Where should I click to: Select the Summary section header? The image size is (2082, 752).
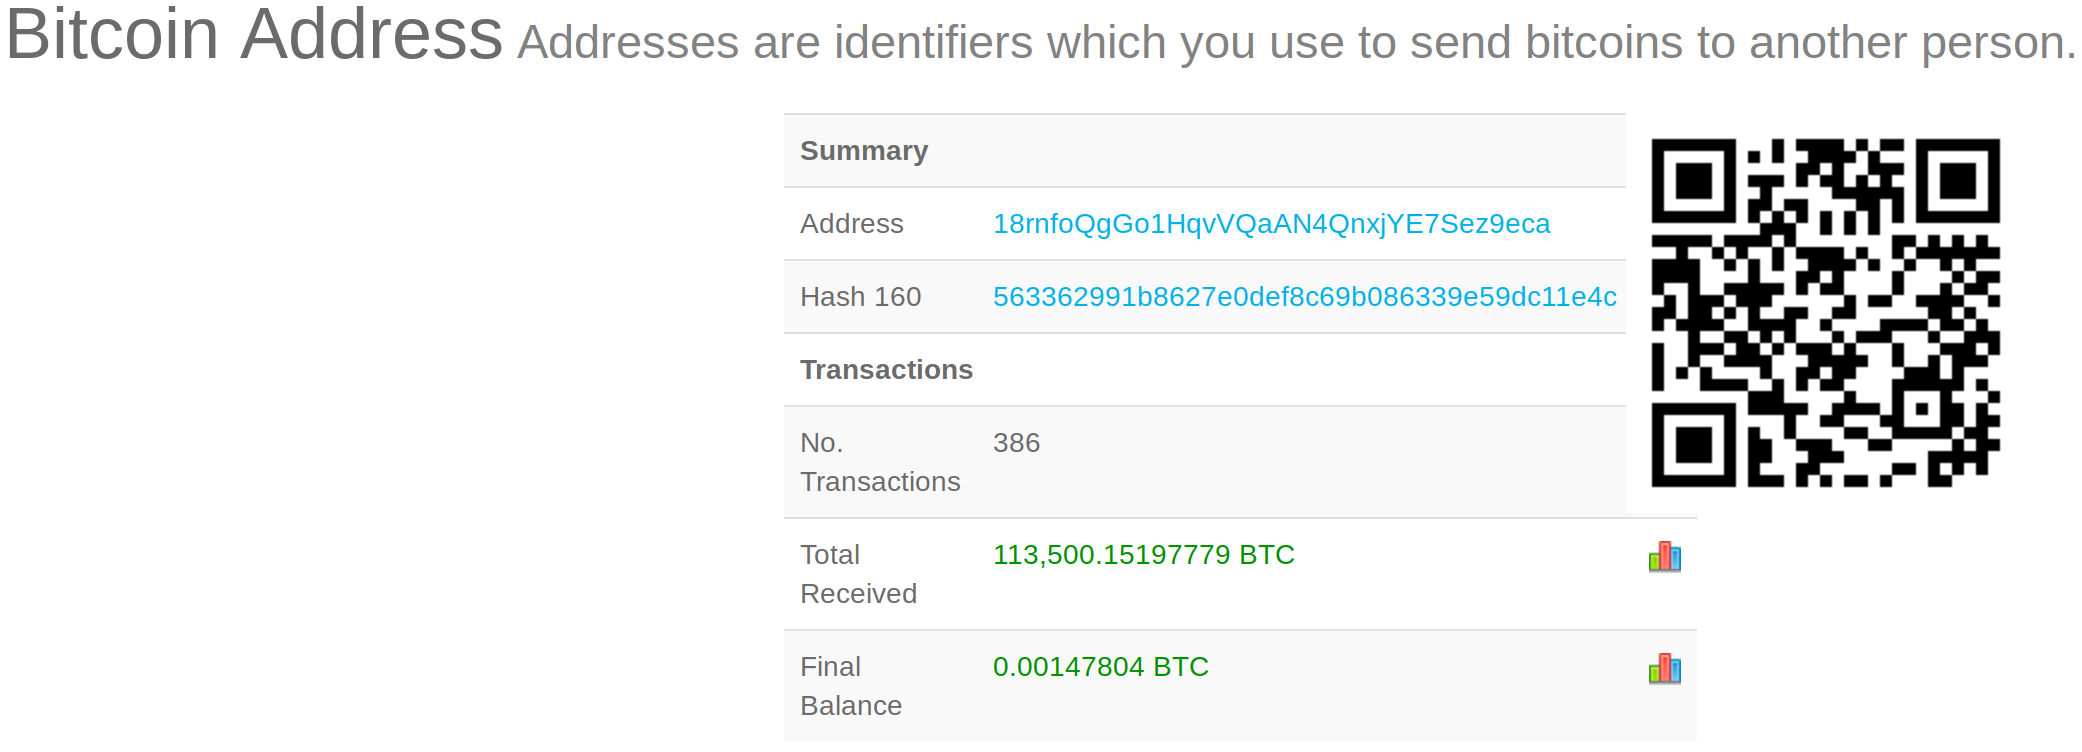point(864,151)
